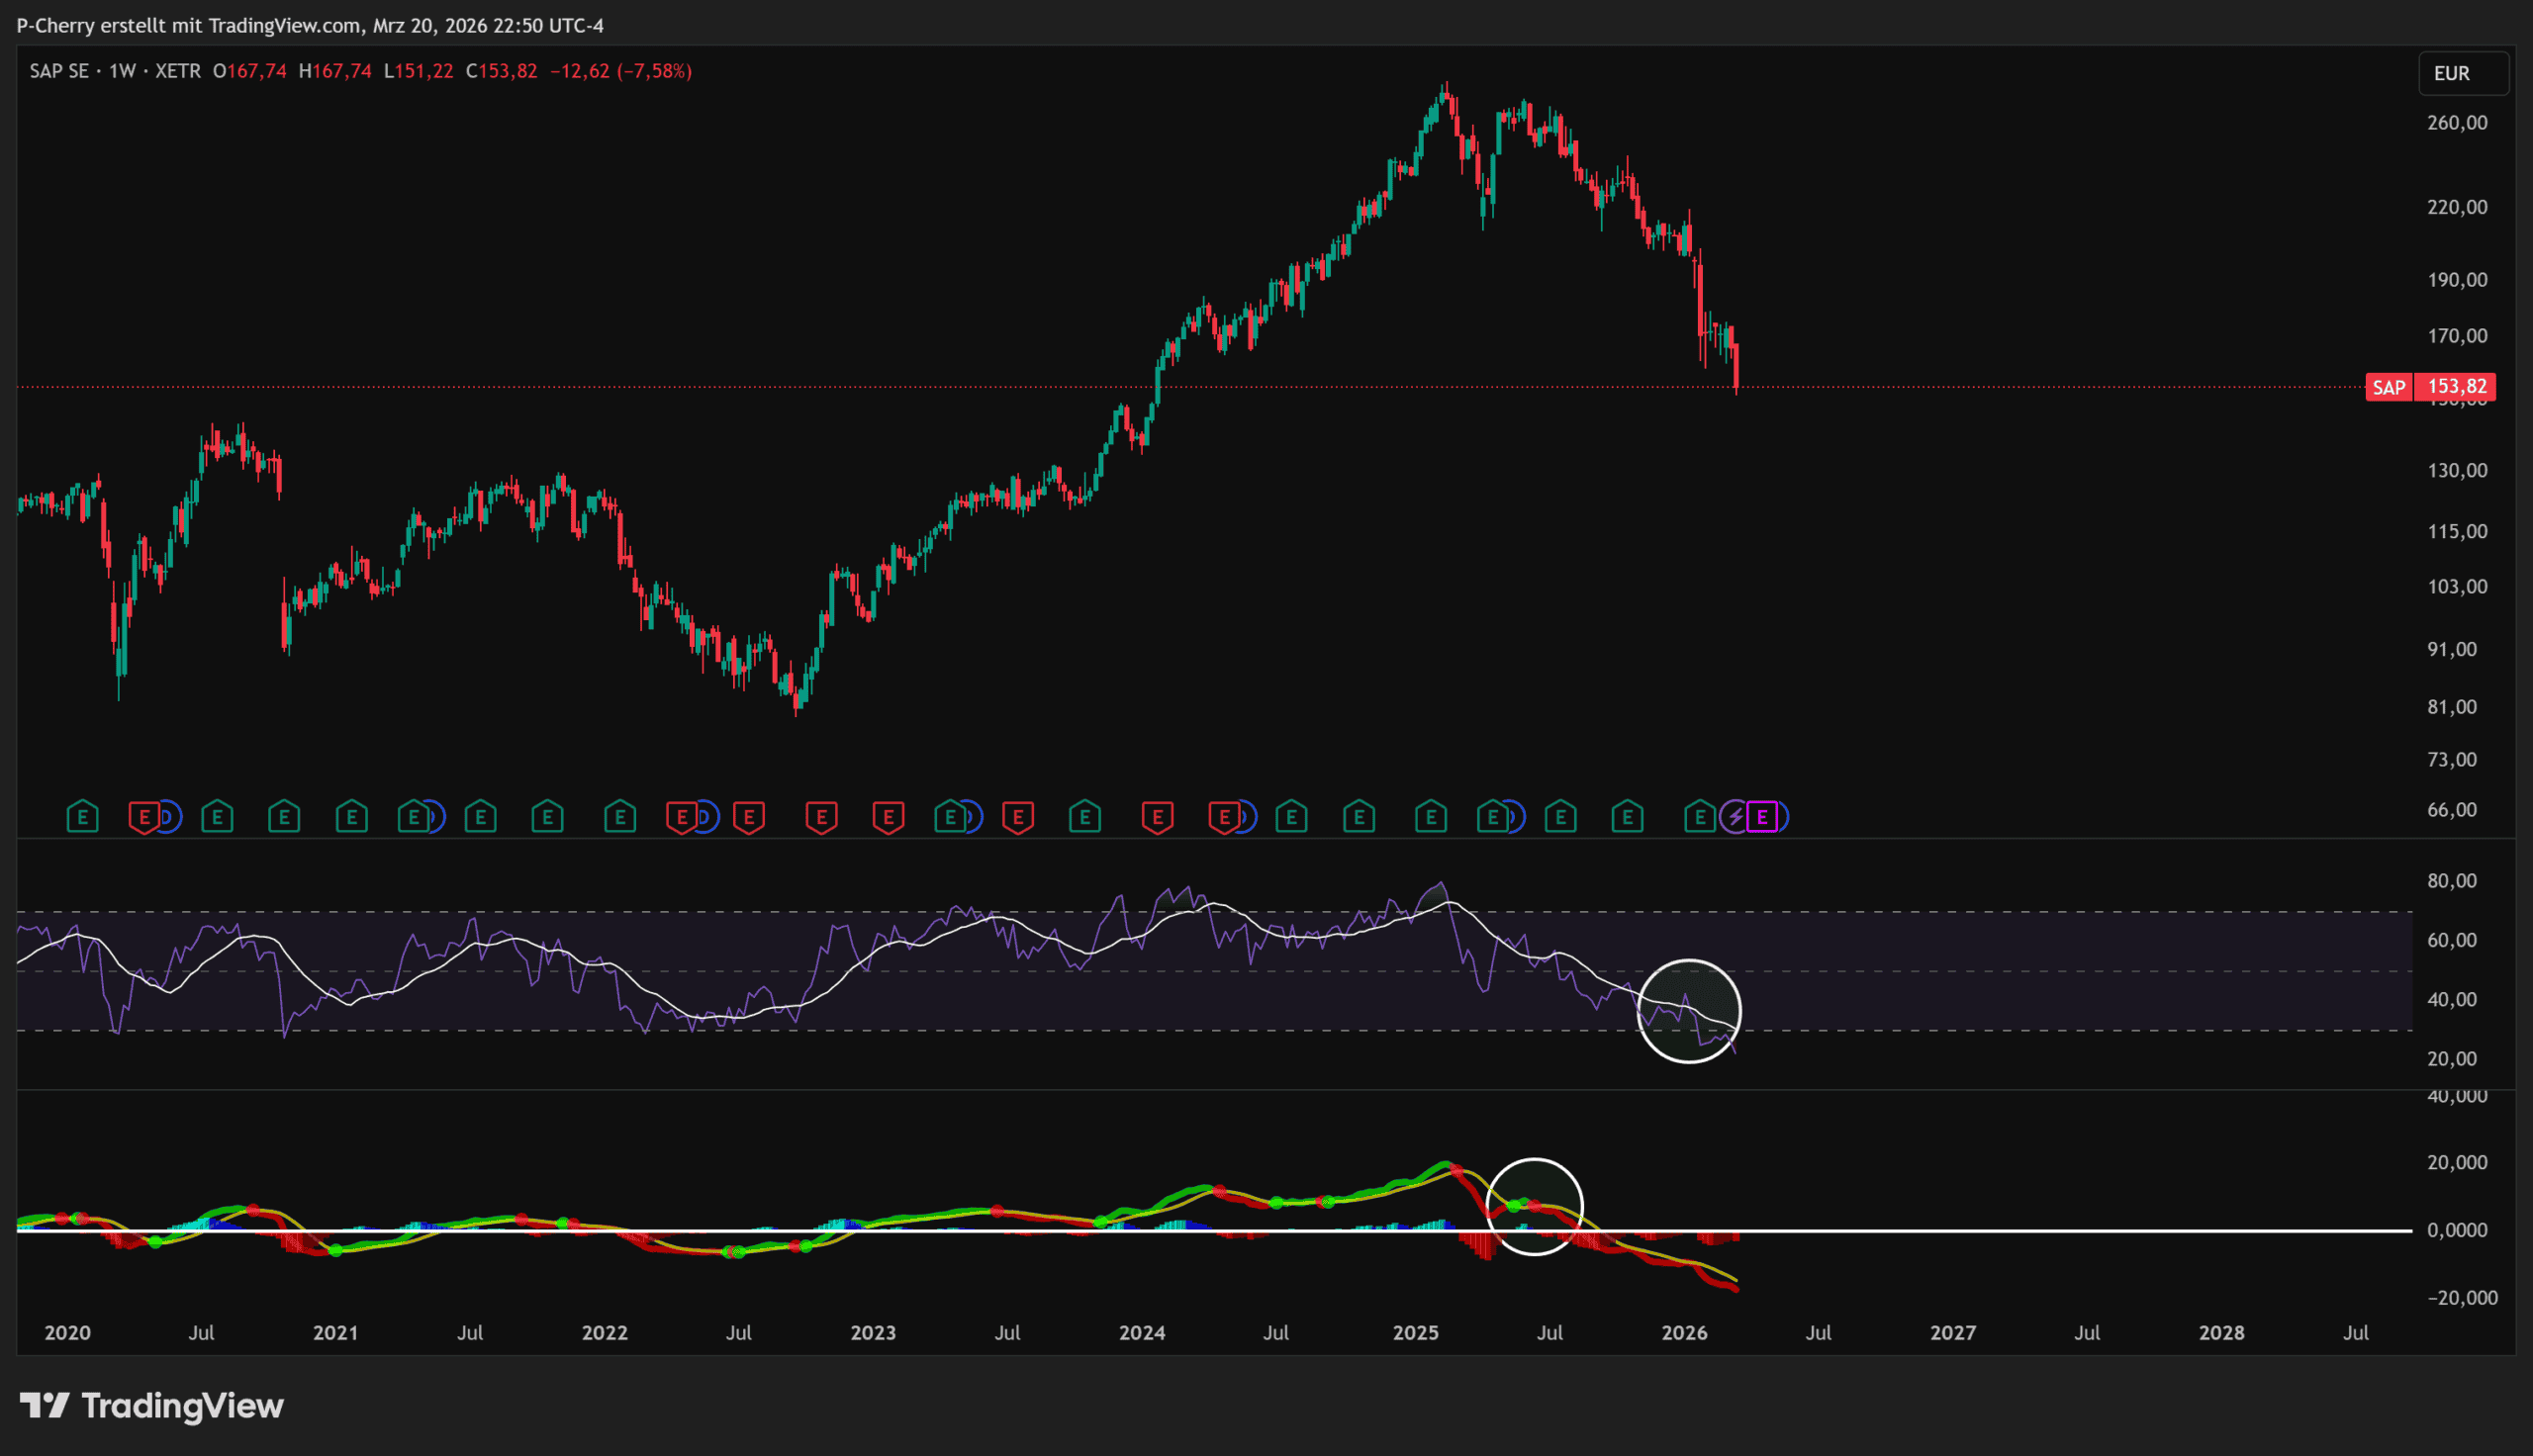Click the leftmost blue dividend D marker
The width and height of the screenshot is (2533, 1456).
169,817
